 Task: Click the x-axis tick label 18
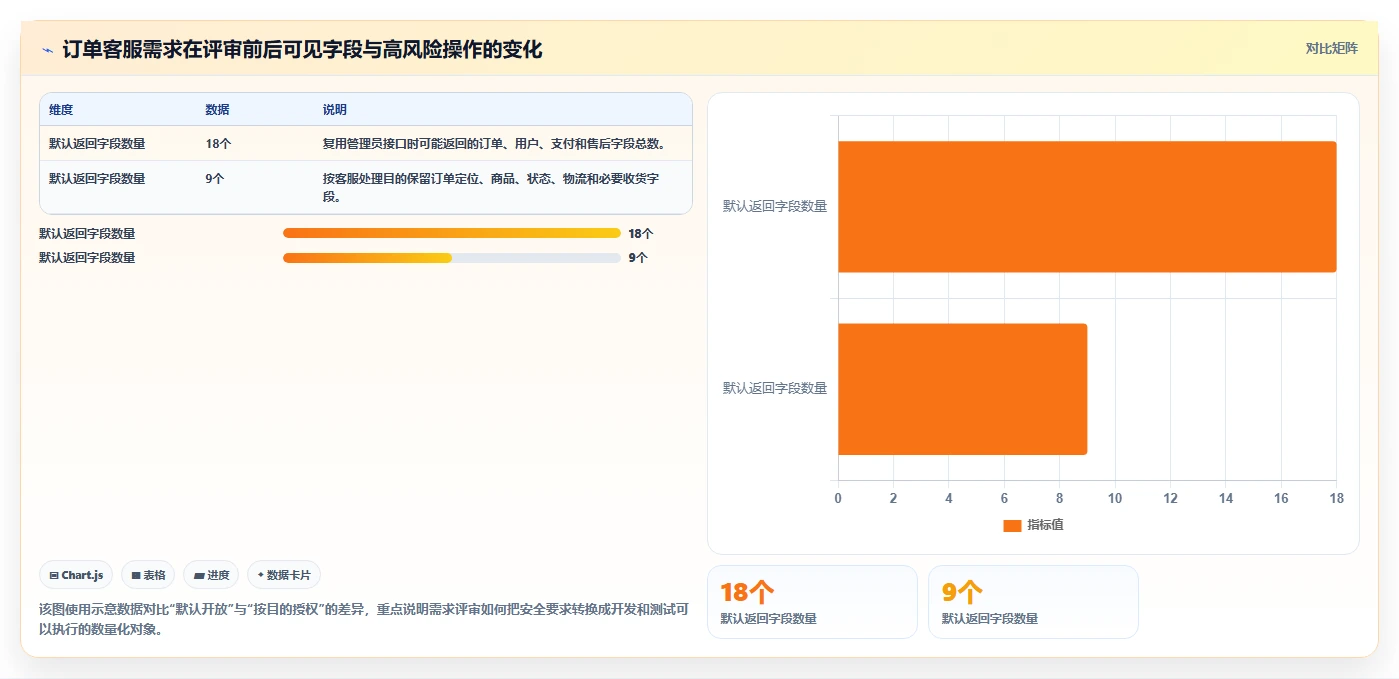(x=1336, y=498)
